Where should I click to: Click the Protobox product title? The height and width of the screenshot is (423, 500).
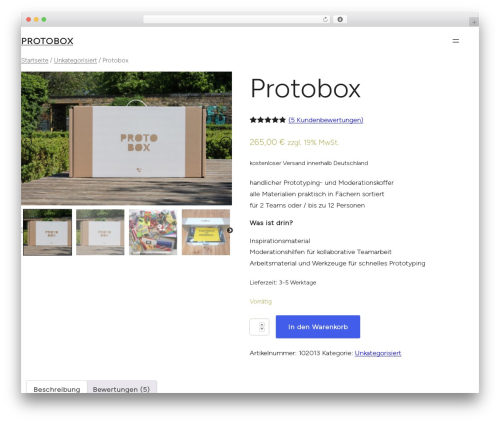[305, 89]
